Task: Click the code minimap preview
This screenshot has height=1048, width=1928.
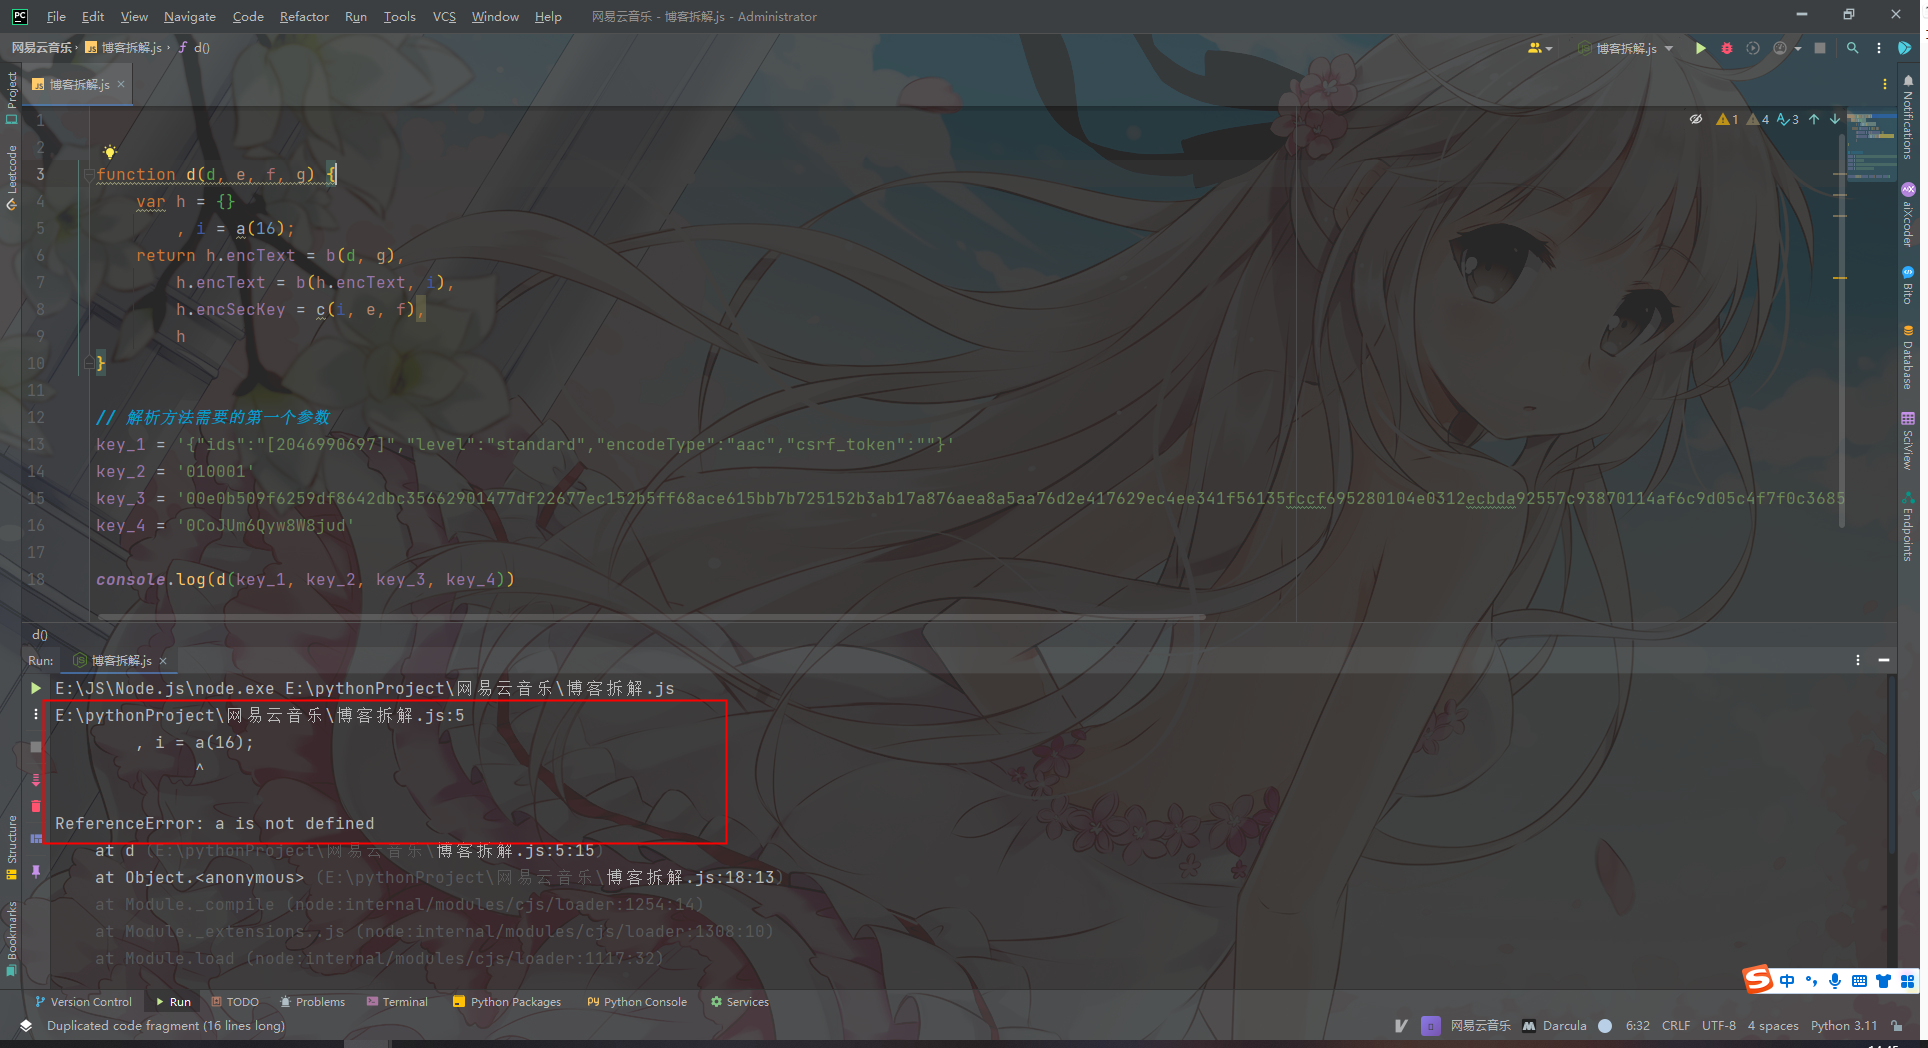Action: pyautogui.click(x=1872, y=146)
